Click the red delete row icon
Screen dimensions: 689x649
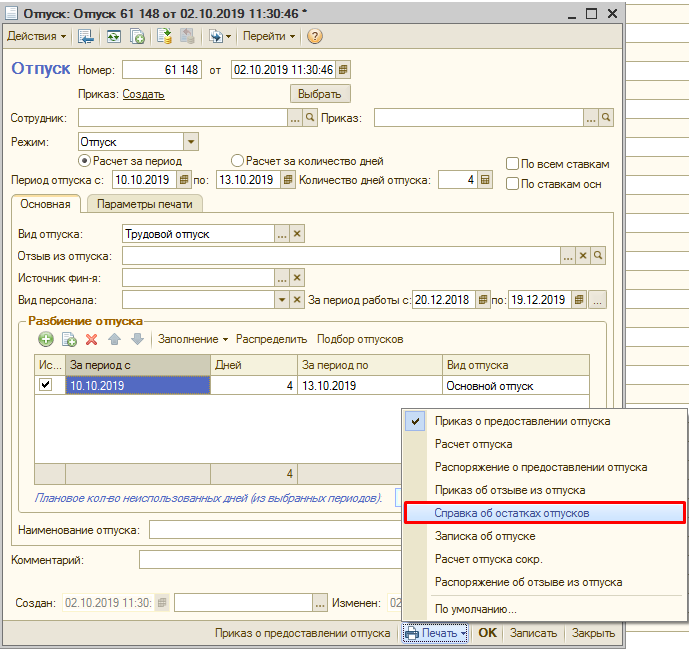pyautogui.click(x=91, y=339)
